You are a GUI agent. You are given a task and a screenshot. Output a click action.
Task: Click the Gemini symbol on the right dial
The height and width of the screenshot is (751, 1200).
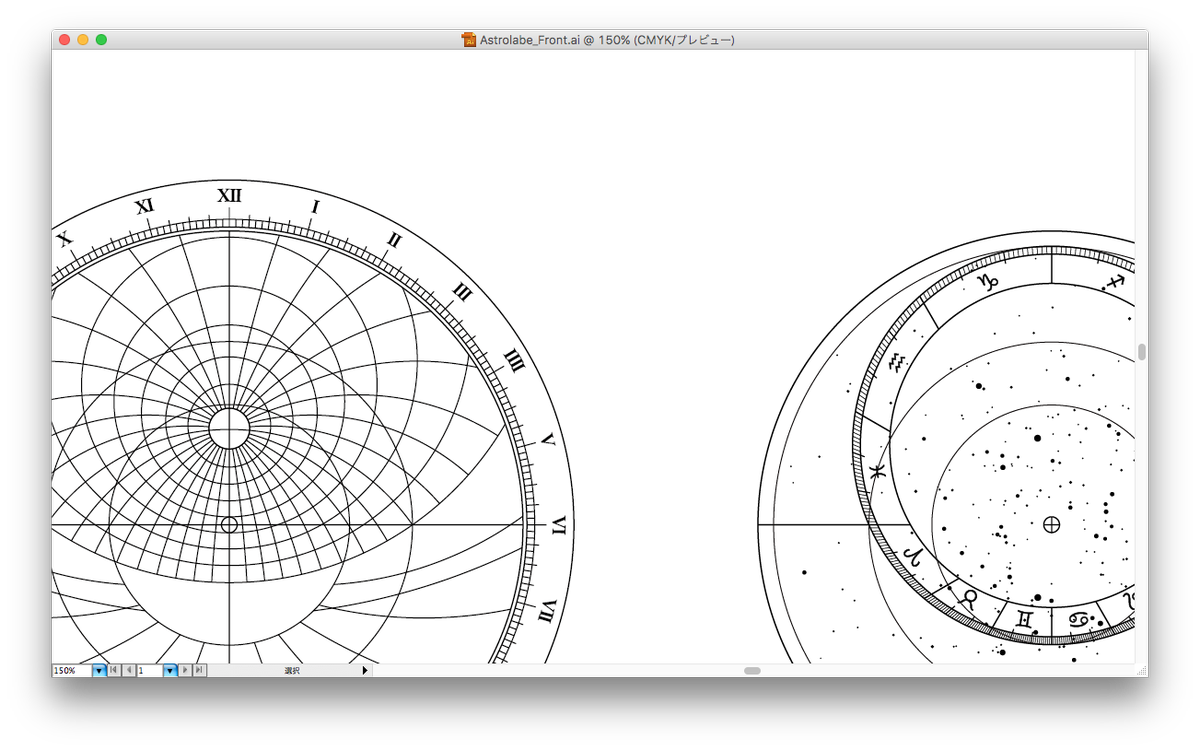coord(1023,619)
